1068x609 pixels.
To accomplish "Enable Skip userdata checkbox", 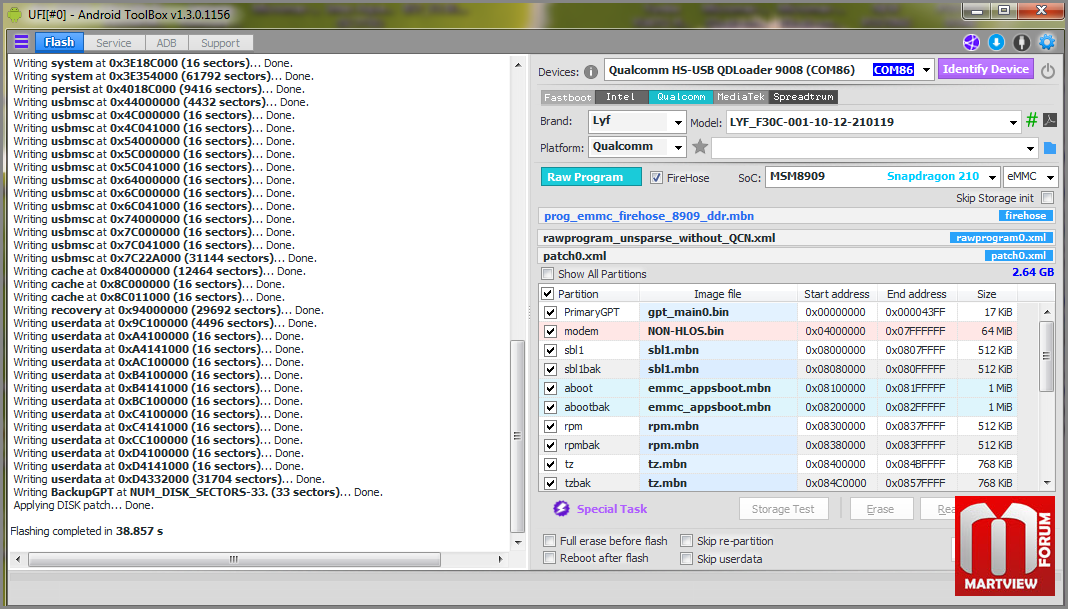I will click(x=687, y=559).
